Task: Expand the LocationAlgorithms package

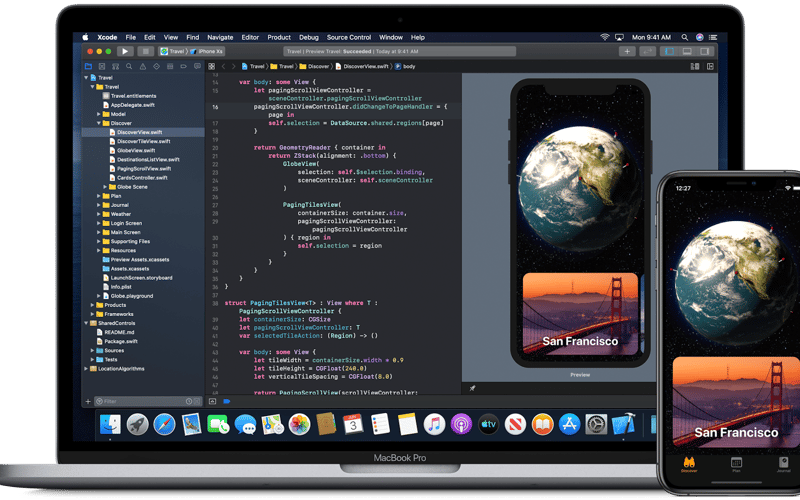Action: coord(86,369)
